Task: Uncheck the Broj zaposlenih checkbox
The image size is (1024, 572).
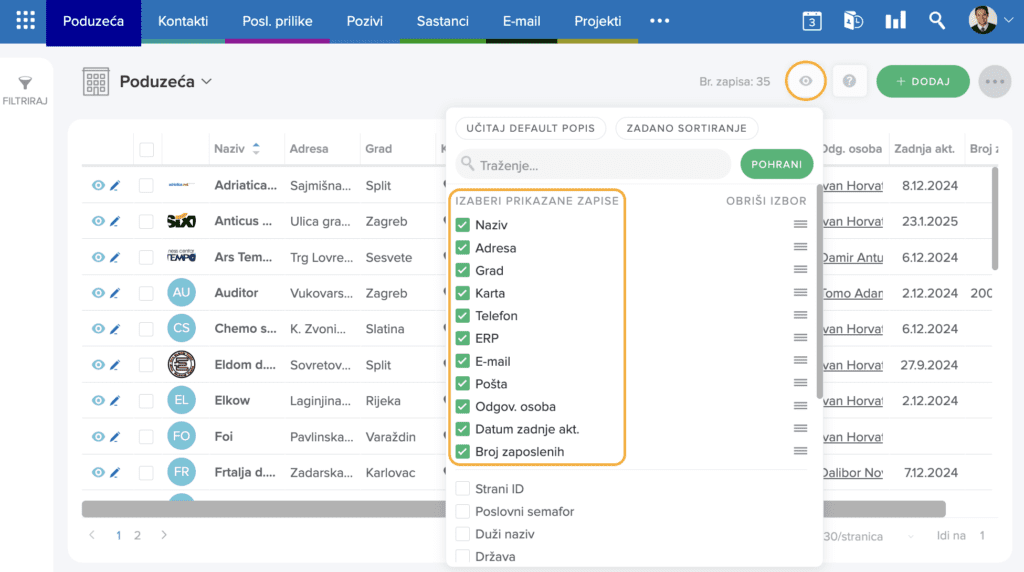Action: 463,452
